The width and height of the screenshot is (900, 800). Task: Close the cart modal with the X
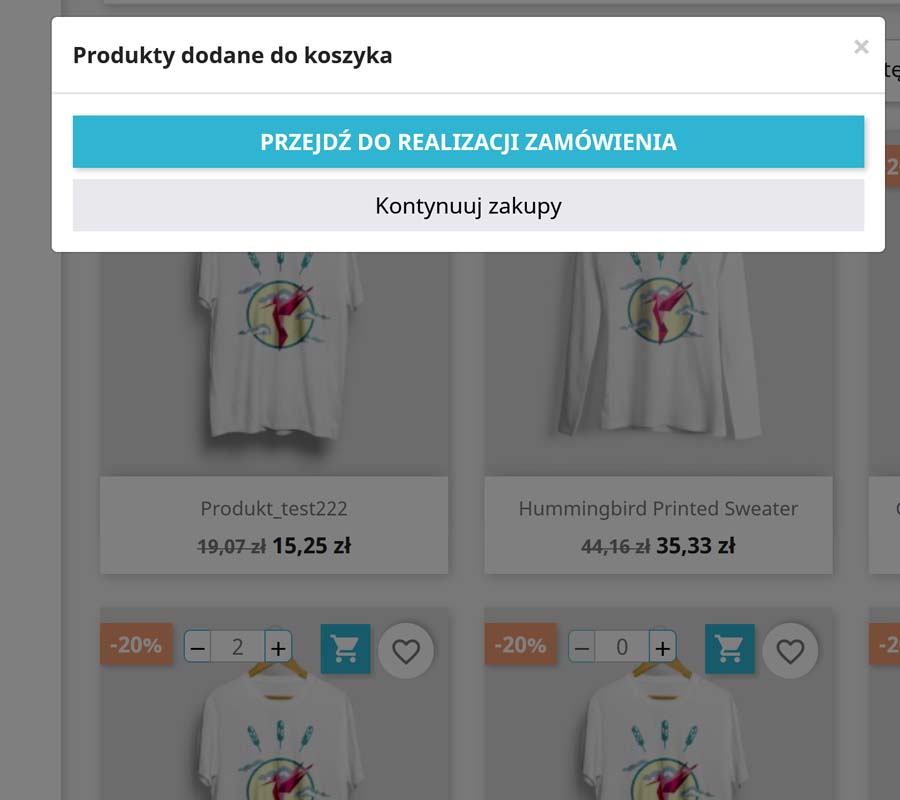pyautogui.click(x=860, y=46)
